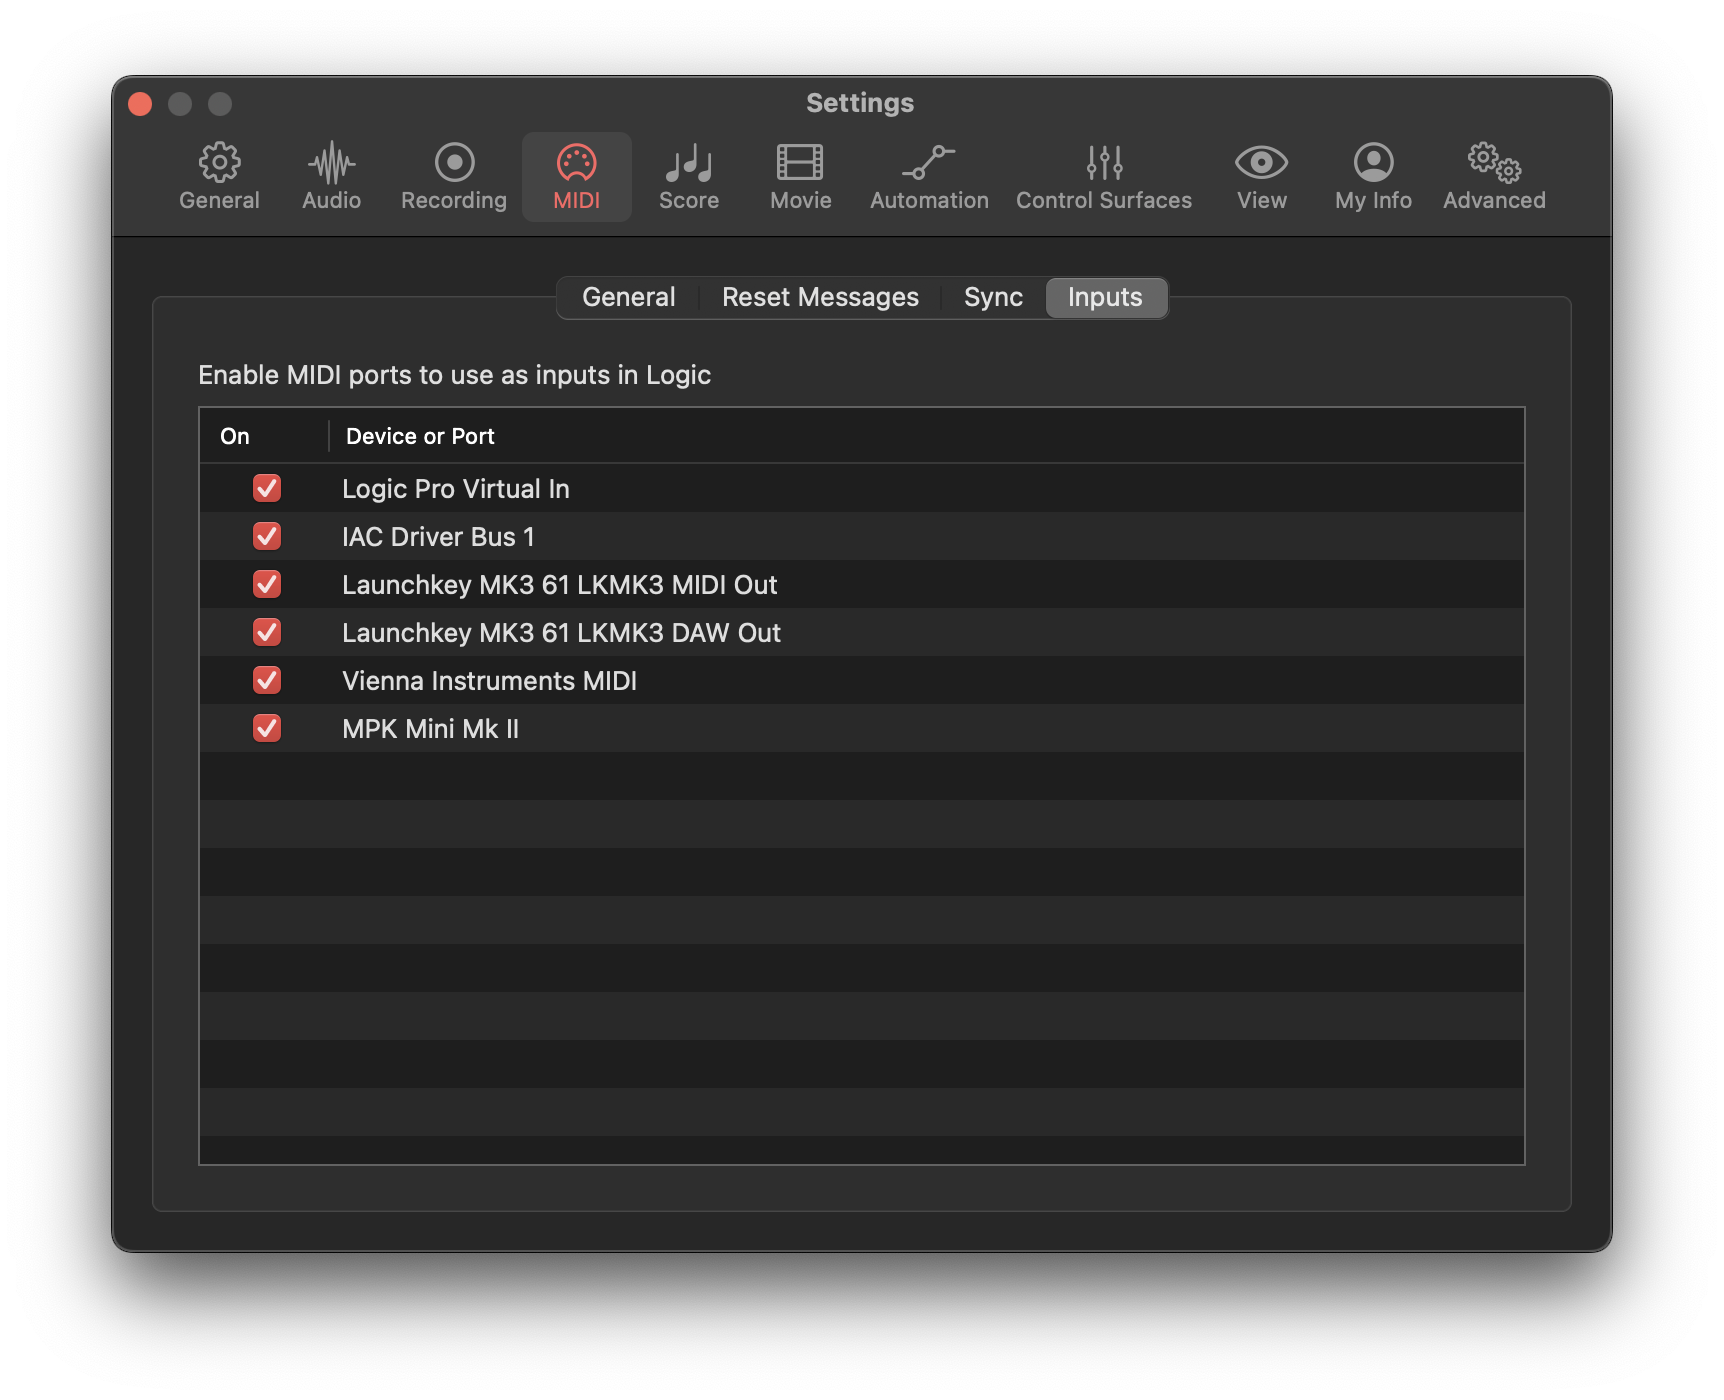Click the MIDI settings icon

577,176
